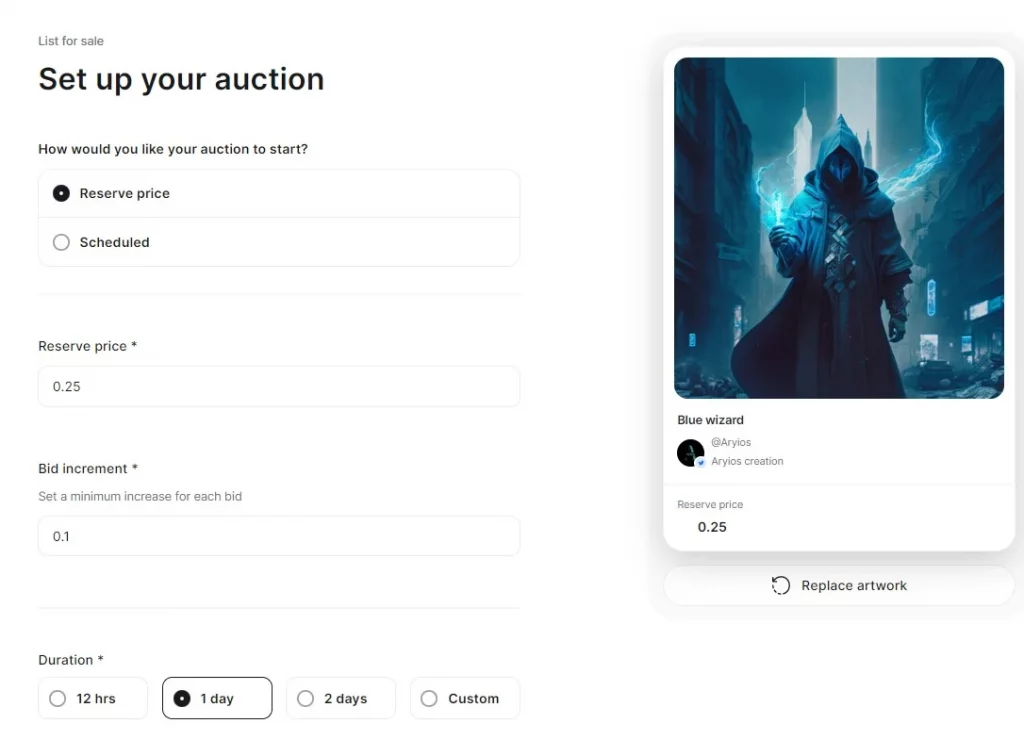Image resolution: width=1024 pixels, height=740 pixels.
Task: Click the replace artwork circular arrow icon
Action: [x=781, y=586]
